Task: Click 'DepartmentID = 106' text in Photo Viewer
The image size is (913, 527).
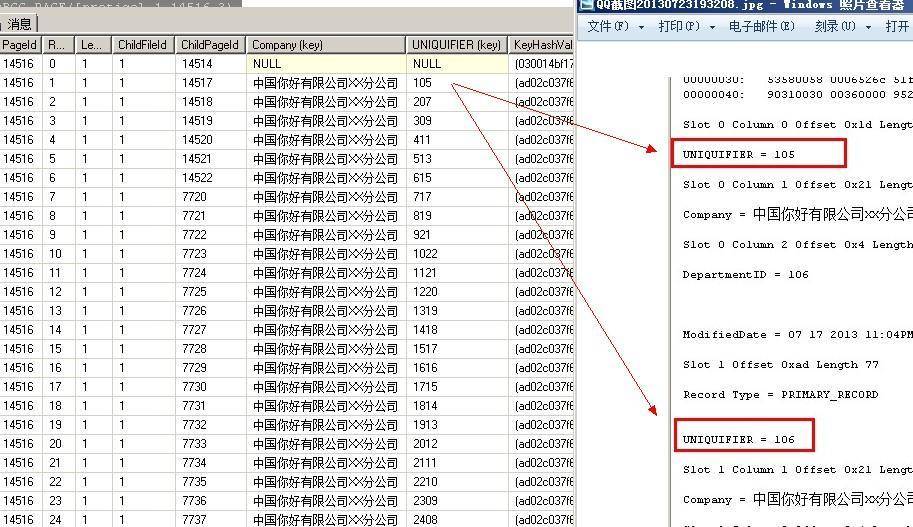Action: click(x=745, y=274)
